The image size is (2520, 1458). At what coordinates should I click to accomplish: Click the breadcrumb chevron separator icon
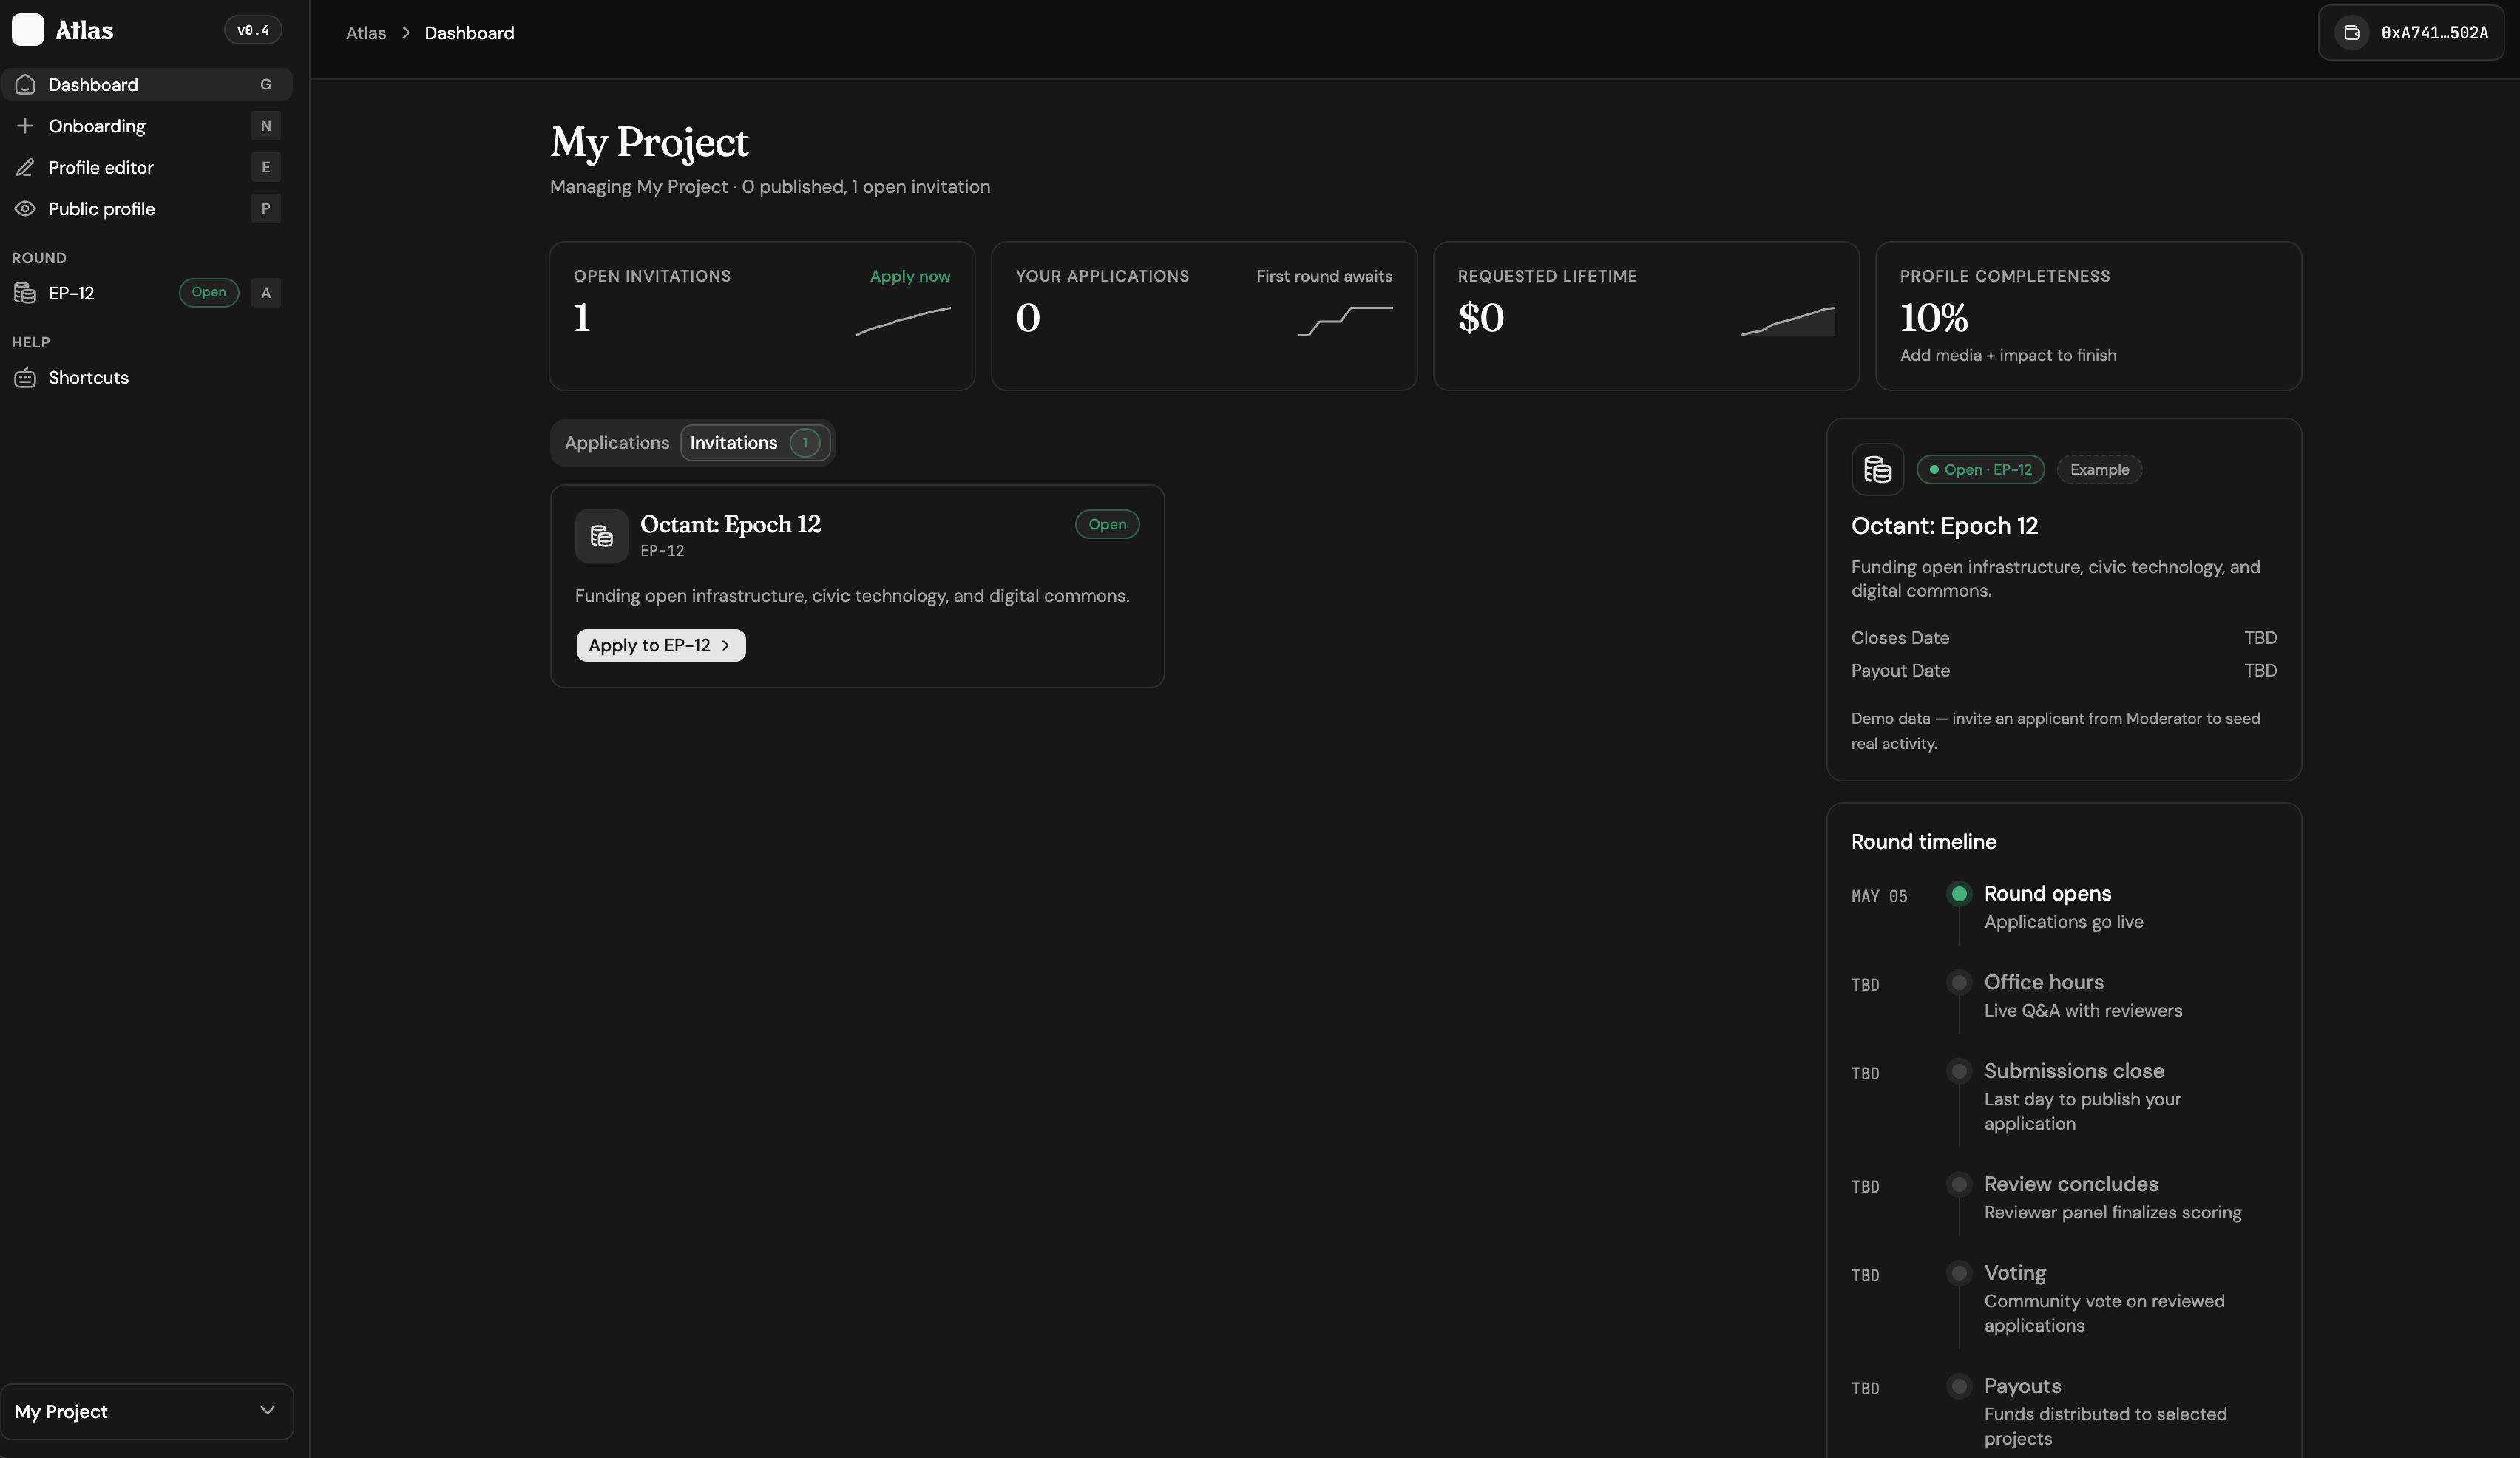pyautogui.click(x=406, y=33)
